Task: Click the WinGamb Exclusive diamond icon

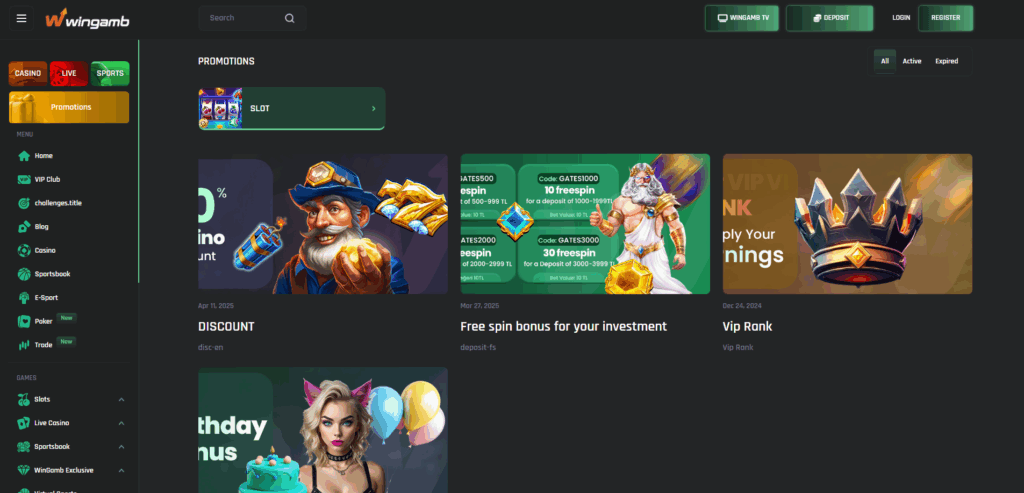Action: pyautogui.click(x=24, y=470)
